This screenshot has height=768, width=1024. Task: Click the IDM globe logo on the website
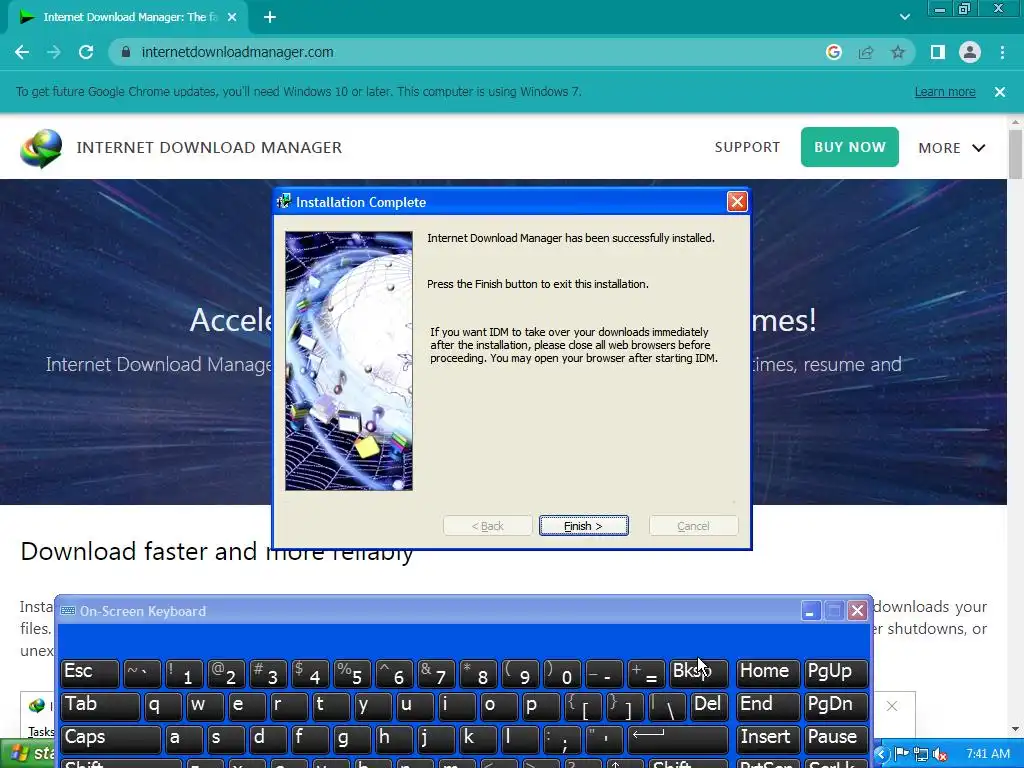(x=41, y=148)
